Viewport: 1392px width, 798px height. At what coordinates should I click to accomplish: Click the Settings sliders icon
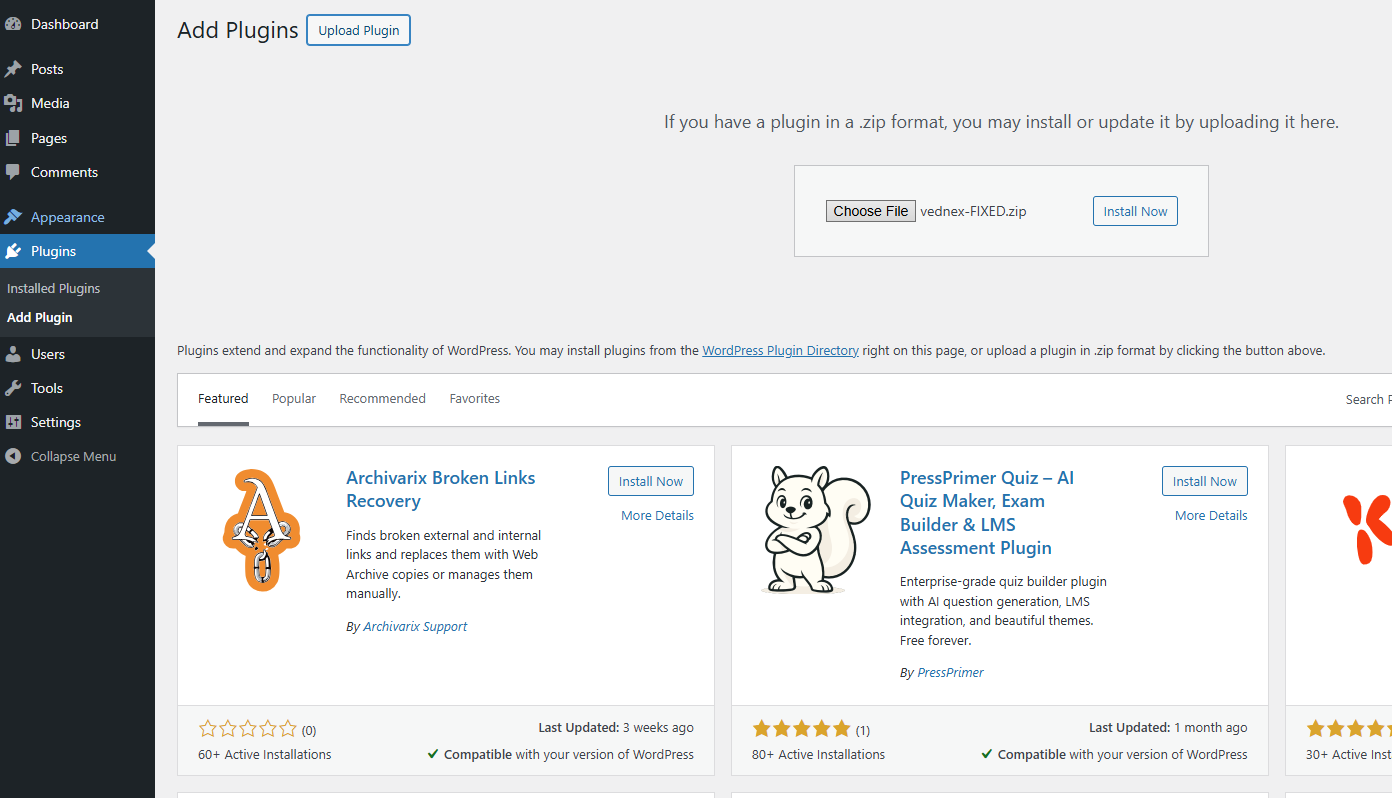[x=13, y=422]
